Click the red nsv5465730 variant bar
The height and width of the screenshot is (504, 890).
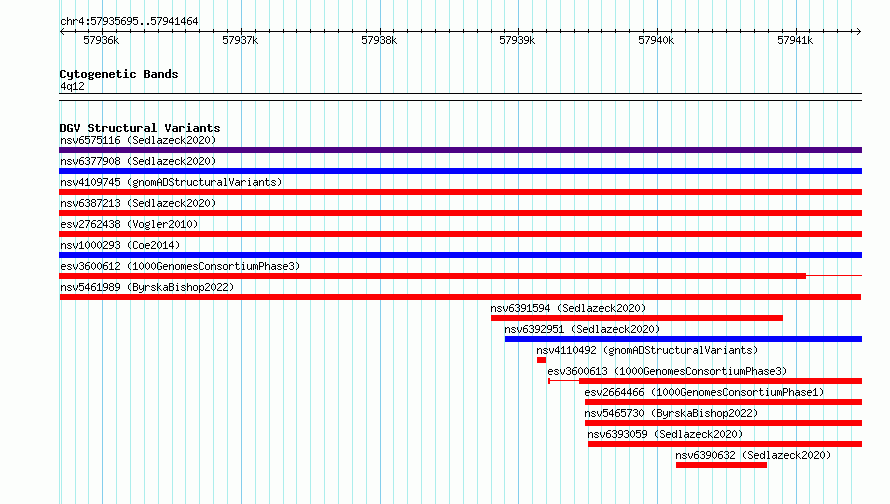tap(724, 423)
